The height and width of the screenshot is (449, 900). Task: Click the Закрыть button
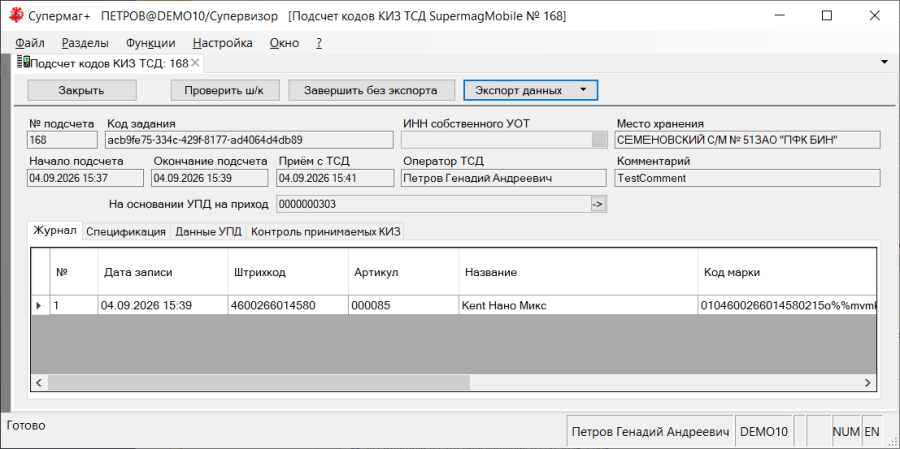coord(82,90)
